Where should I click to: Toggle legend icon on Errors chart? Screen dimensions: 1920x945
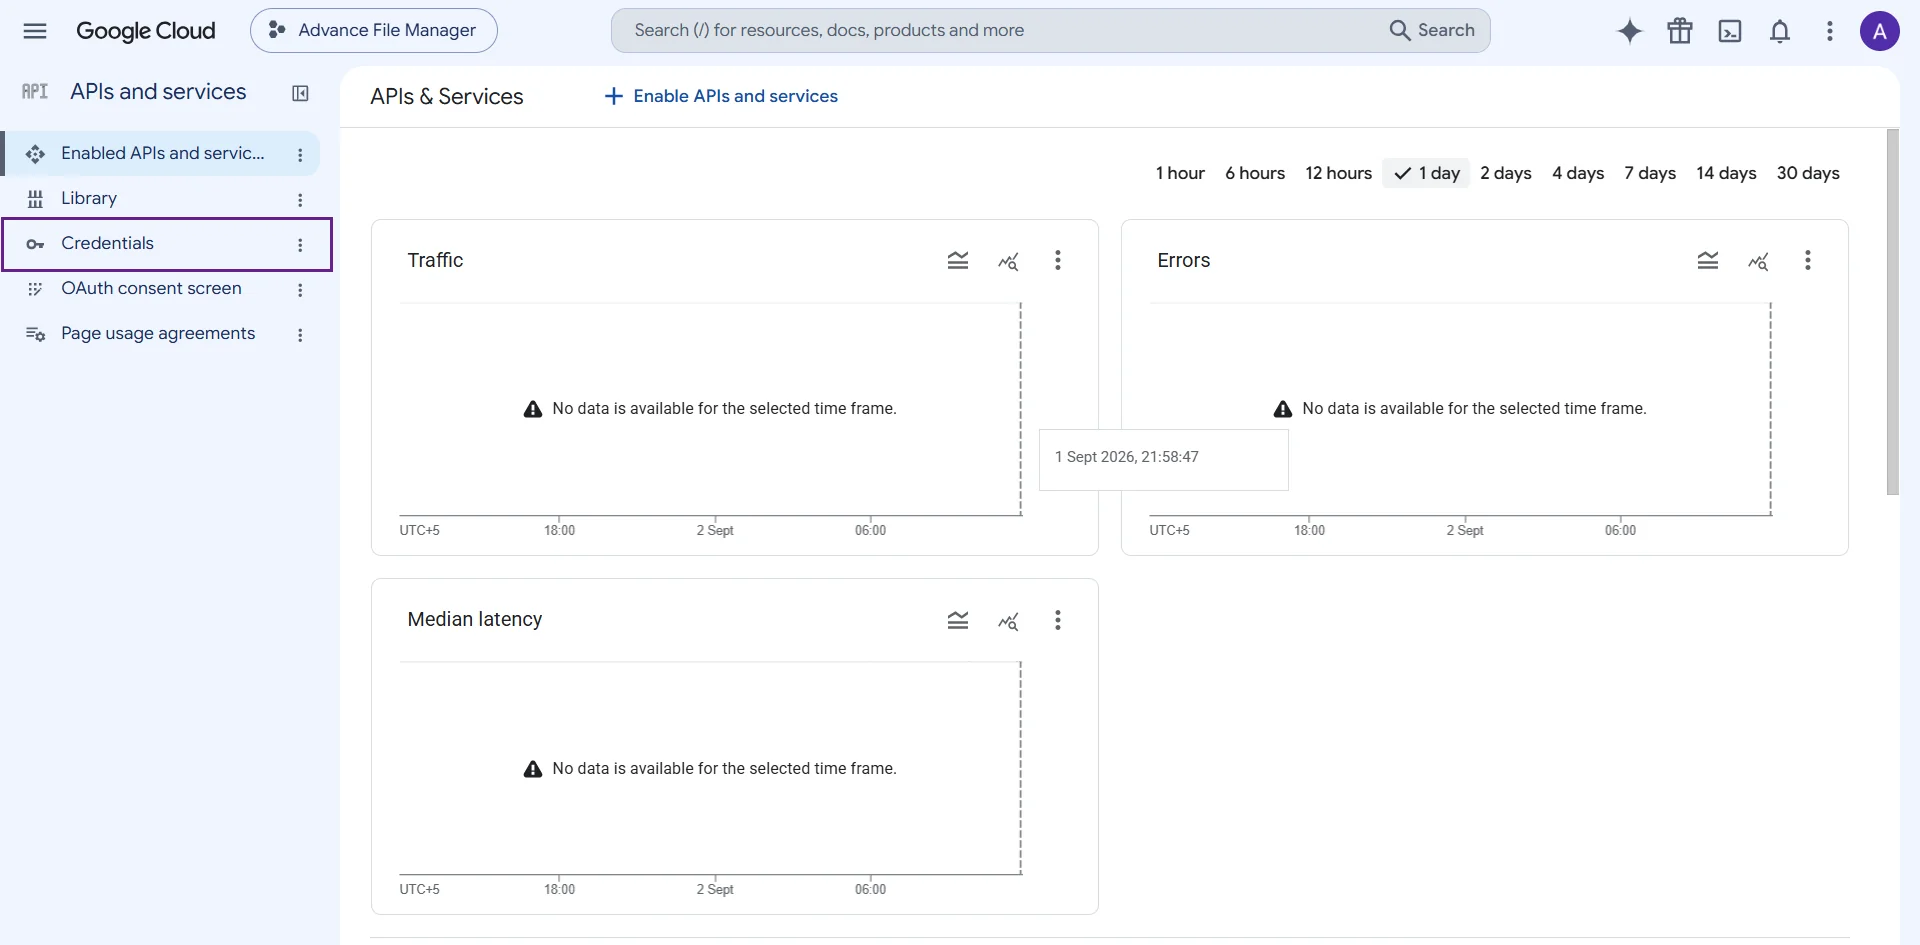tap(1708, 261)
